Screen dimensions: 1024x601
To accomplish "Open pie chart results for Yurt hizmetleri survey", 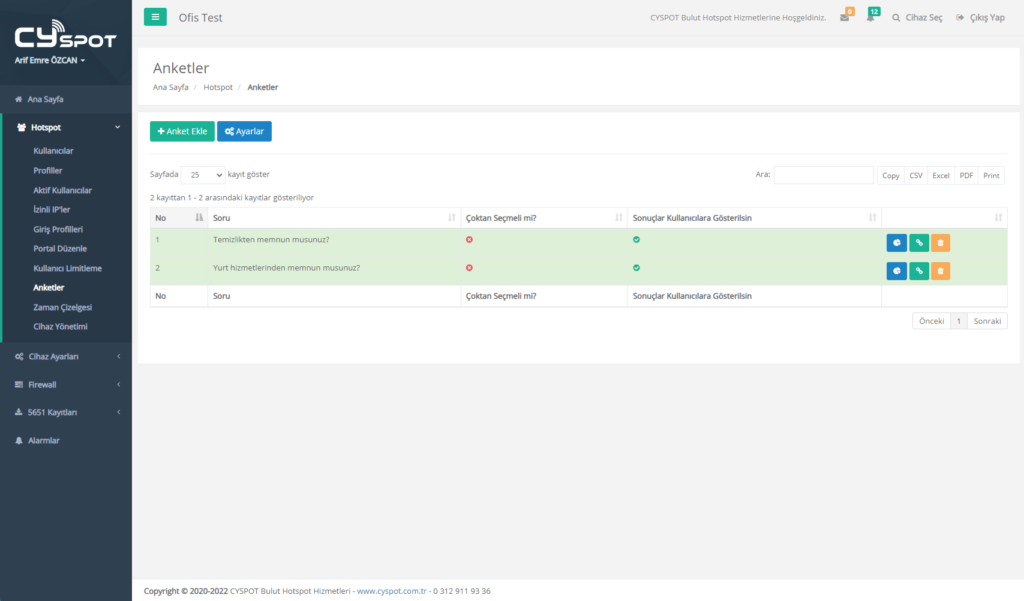I will click(x=896, y=271).
